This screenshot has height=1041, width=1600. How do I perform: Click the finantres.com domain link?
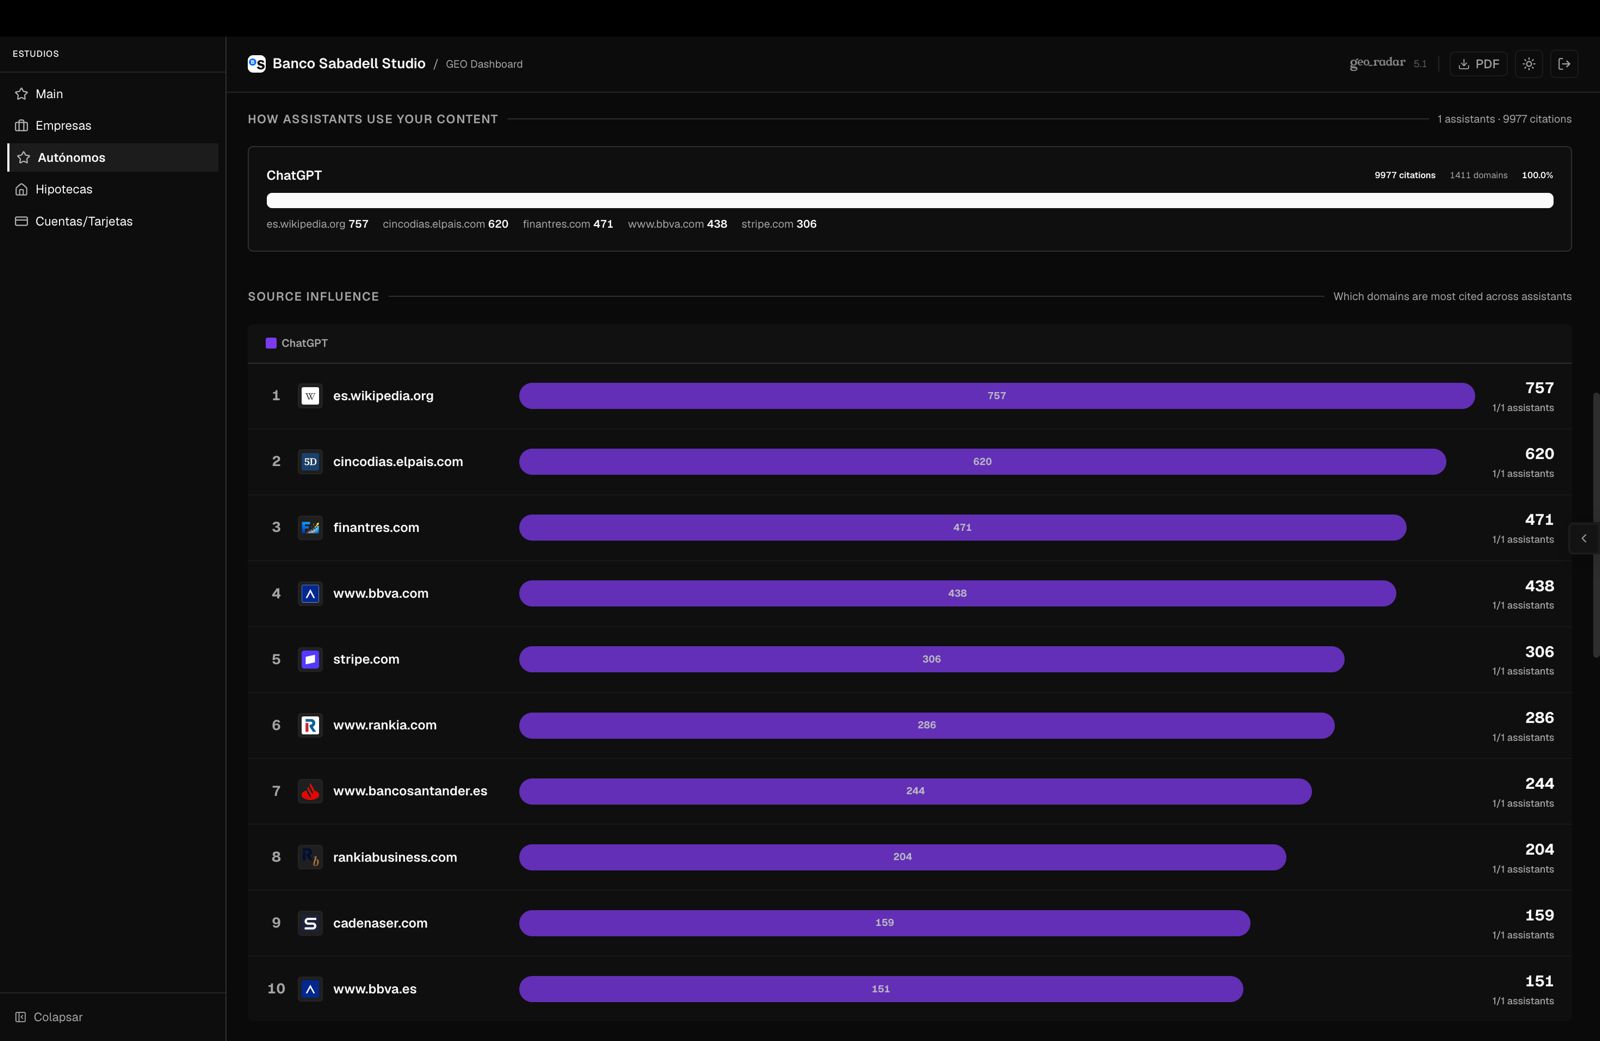(376, 528)
